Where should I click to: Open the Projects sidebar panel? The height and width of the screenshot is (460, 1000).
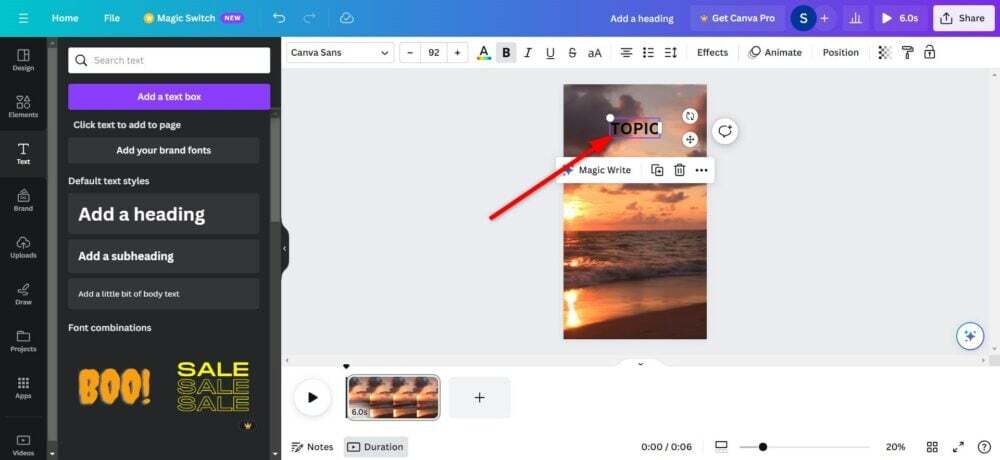[x=23, y=341]
